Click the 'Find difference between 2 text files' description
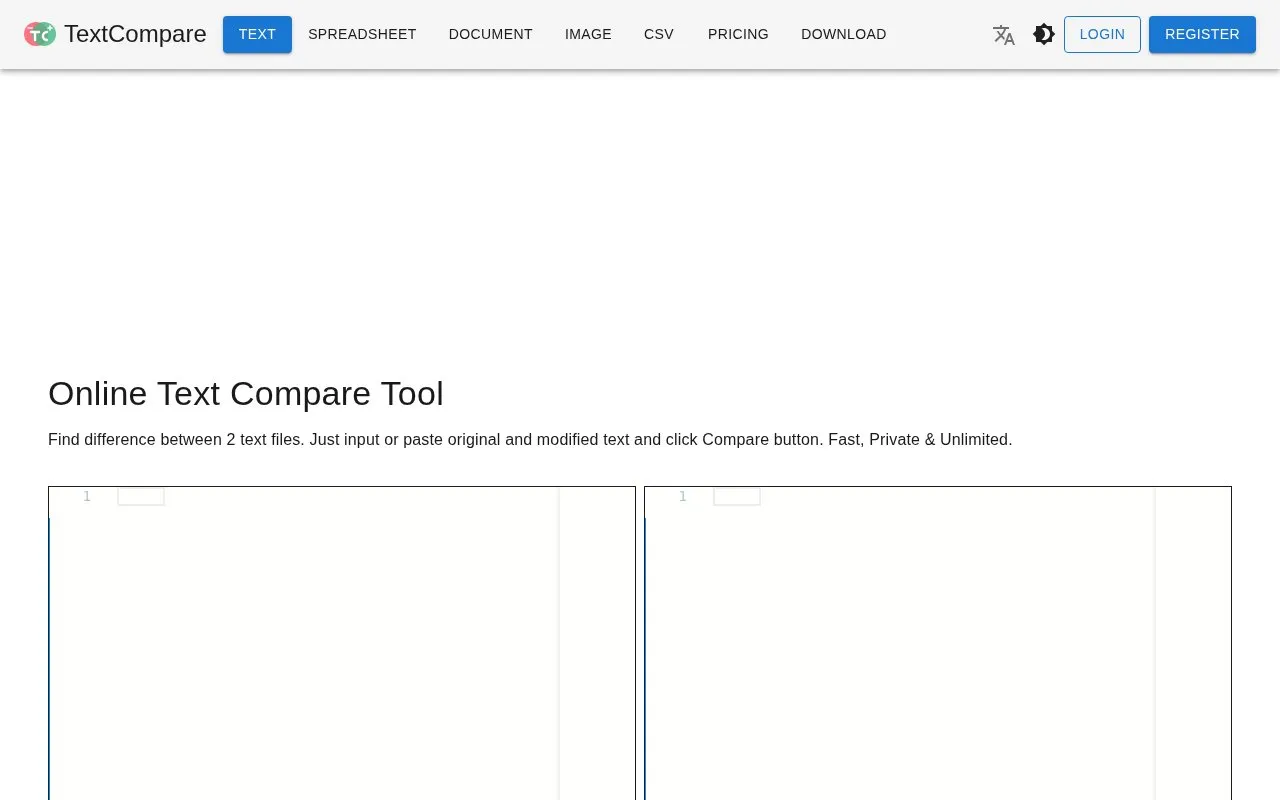1280x800 pixels. (530, 439)
